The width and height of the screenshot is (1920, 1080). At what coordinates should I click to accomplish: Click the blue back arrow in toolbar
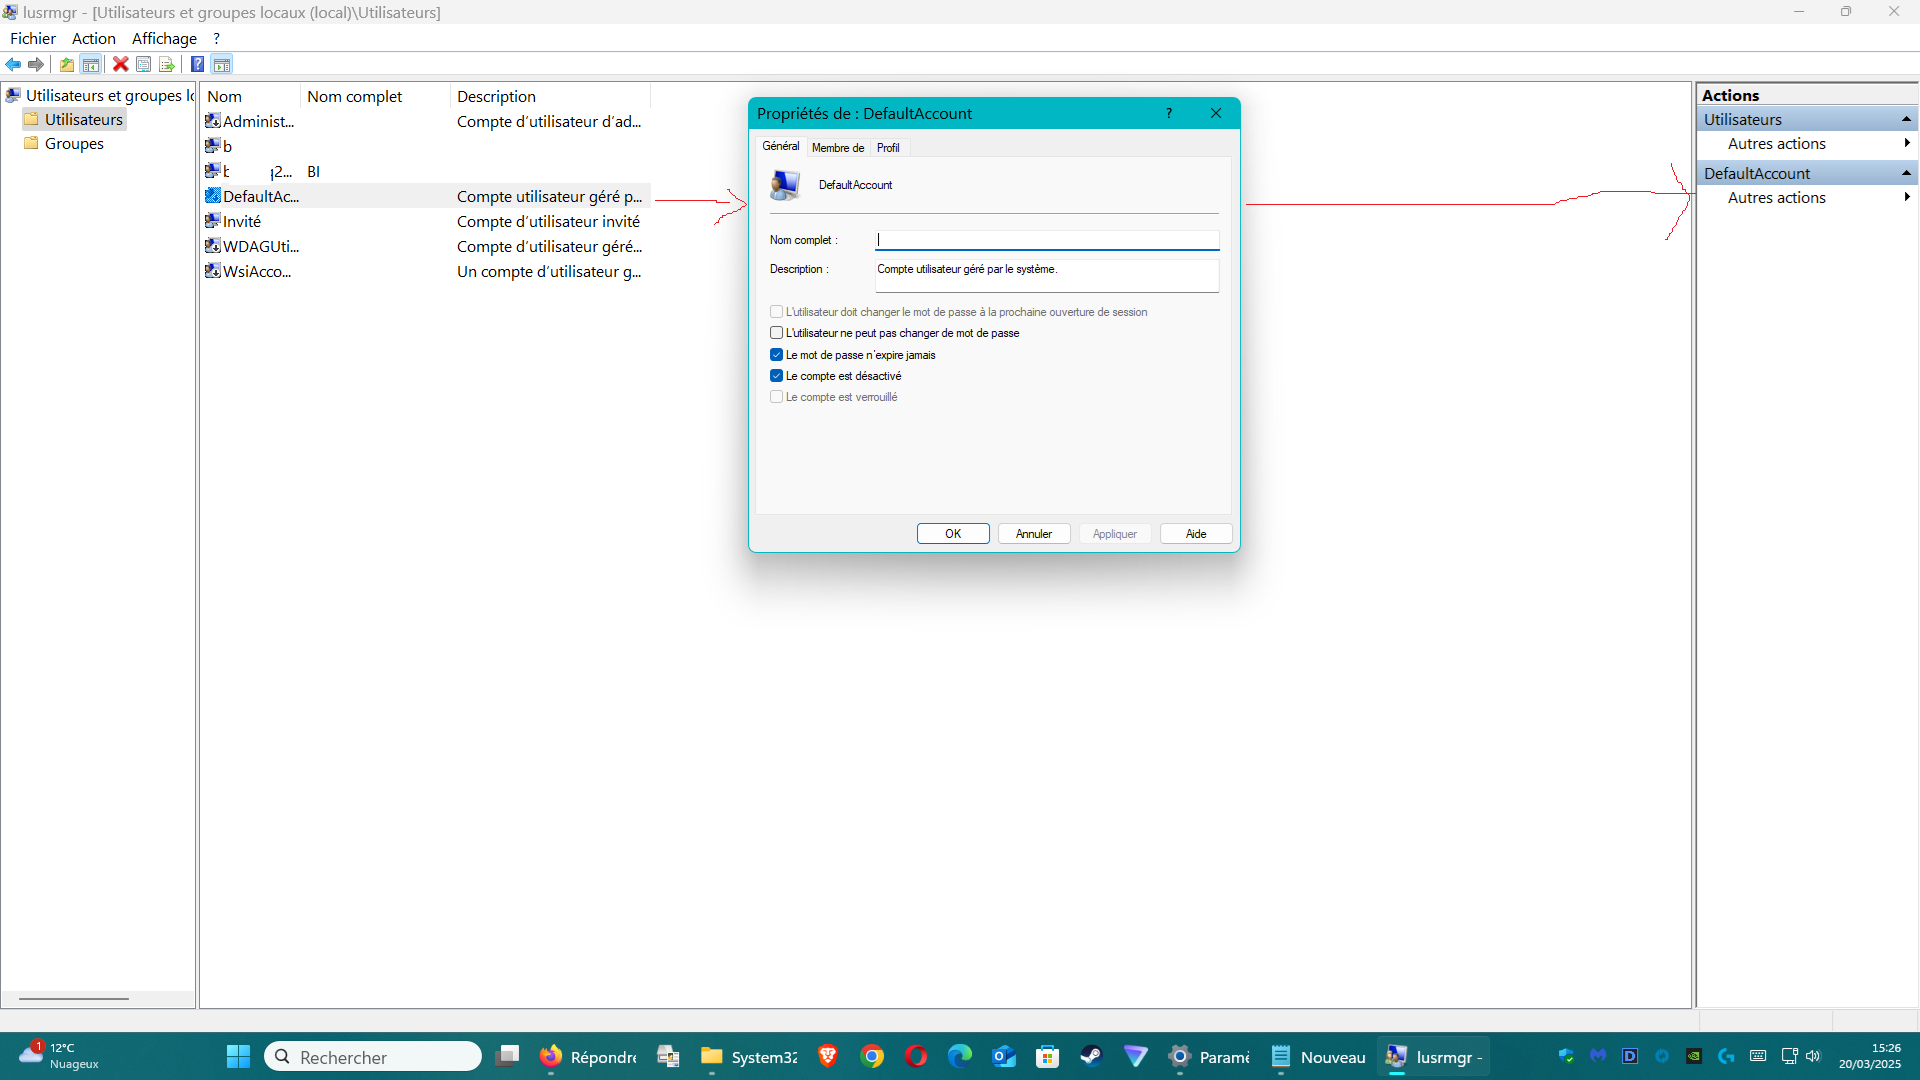13,65
